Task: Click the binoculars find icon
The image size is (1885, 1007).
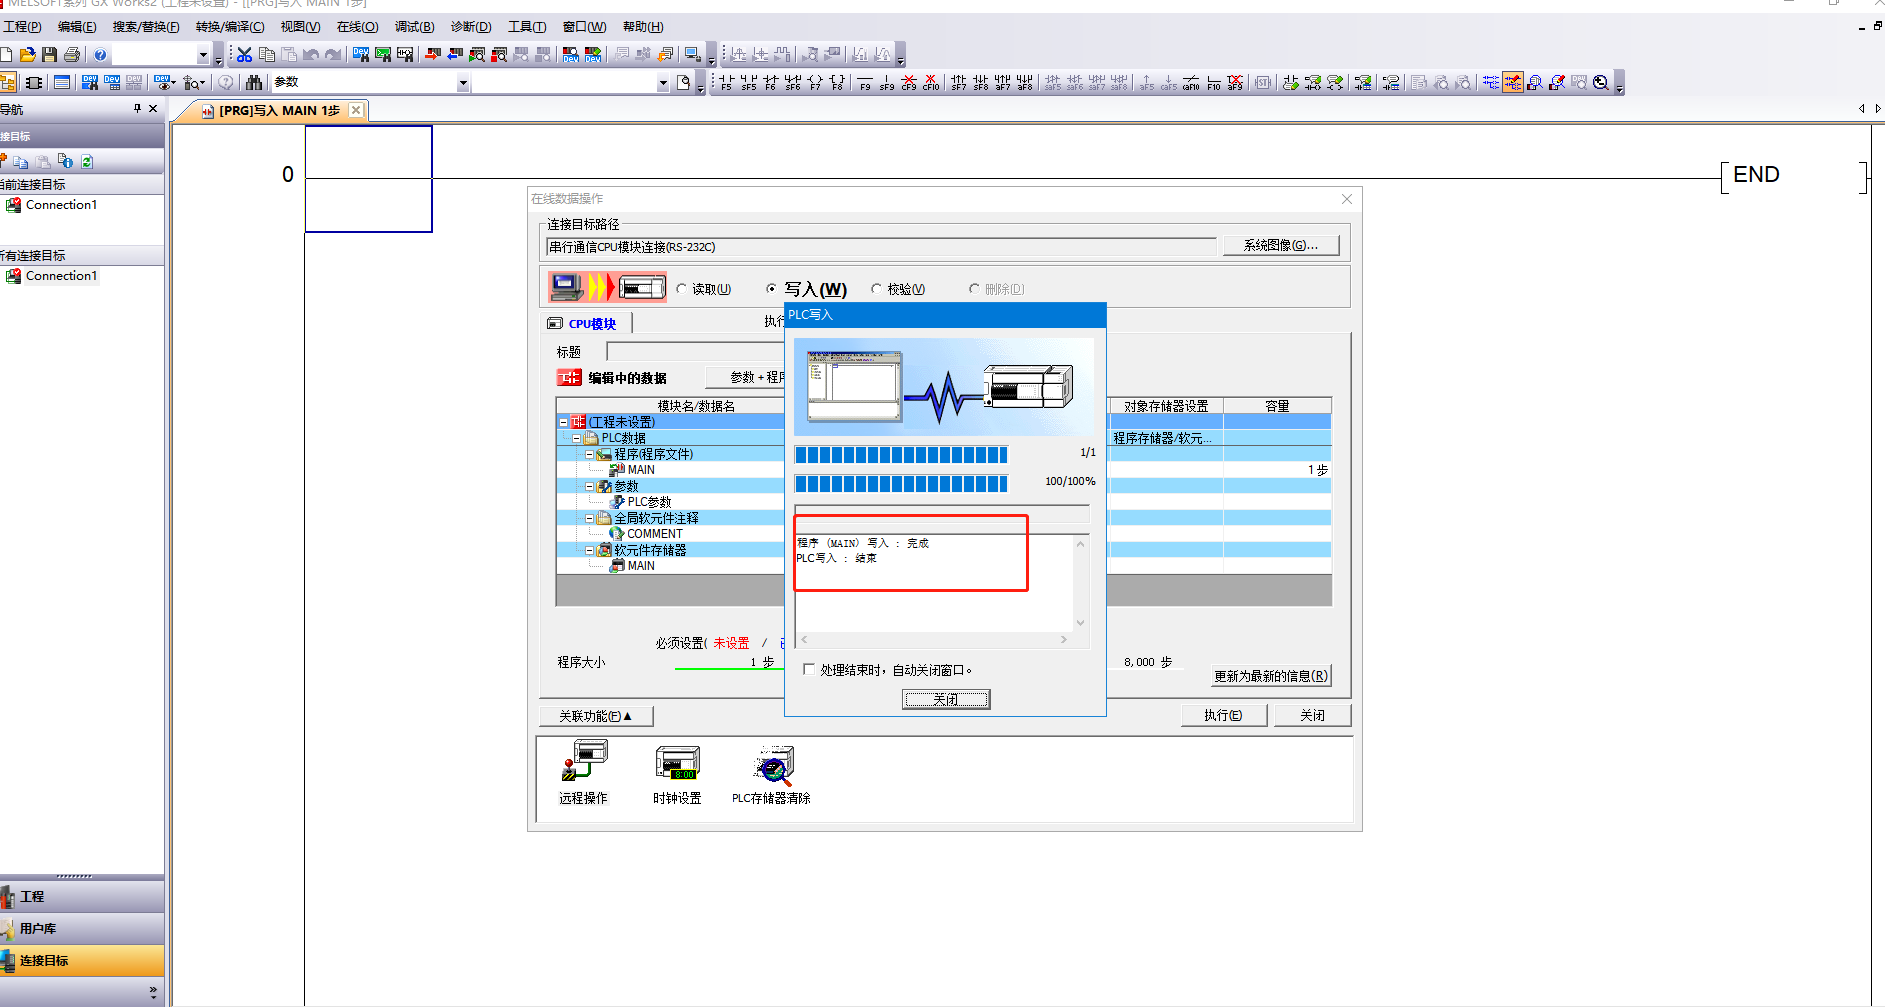Action: point(253,82)
